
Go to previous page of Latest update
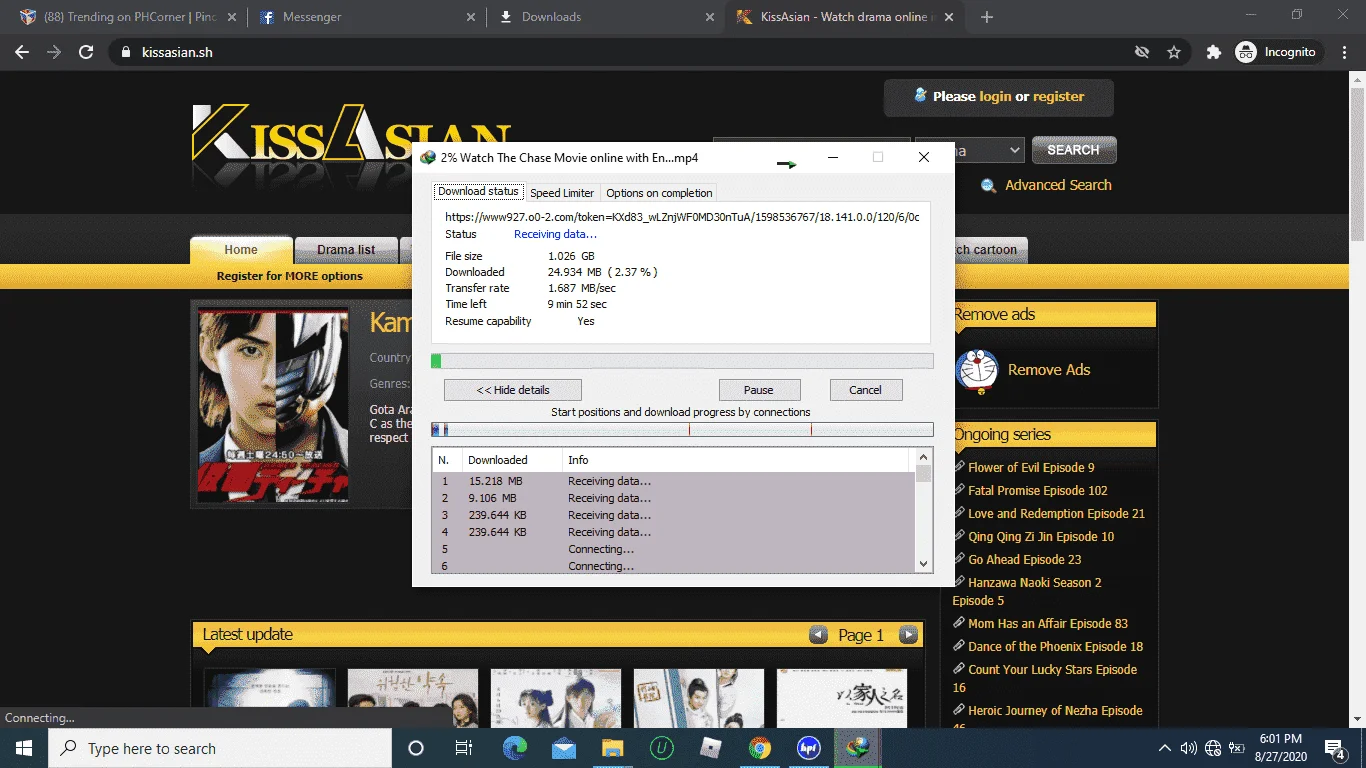click(x=818, y=635)
